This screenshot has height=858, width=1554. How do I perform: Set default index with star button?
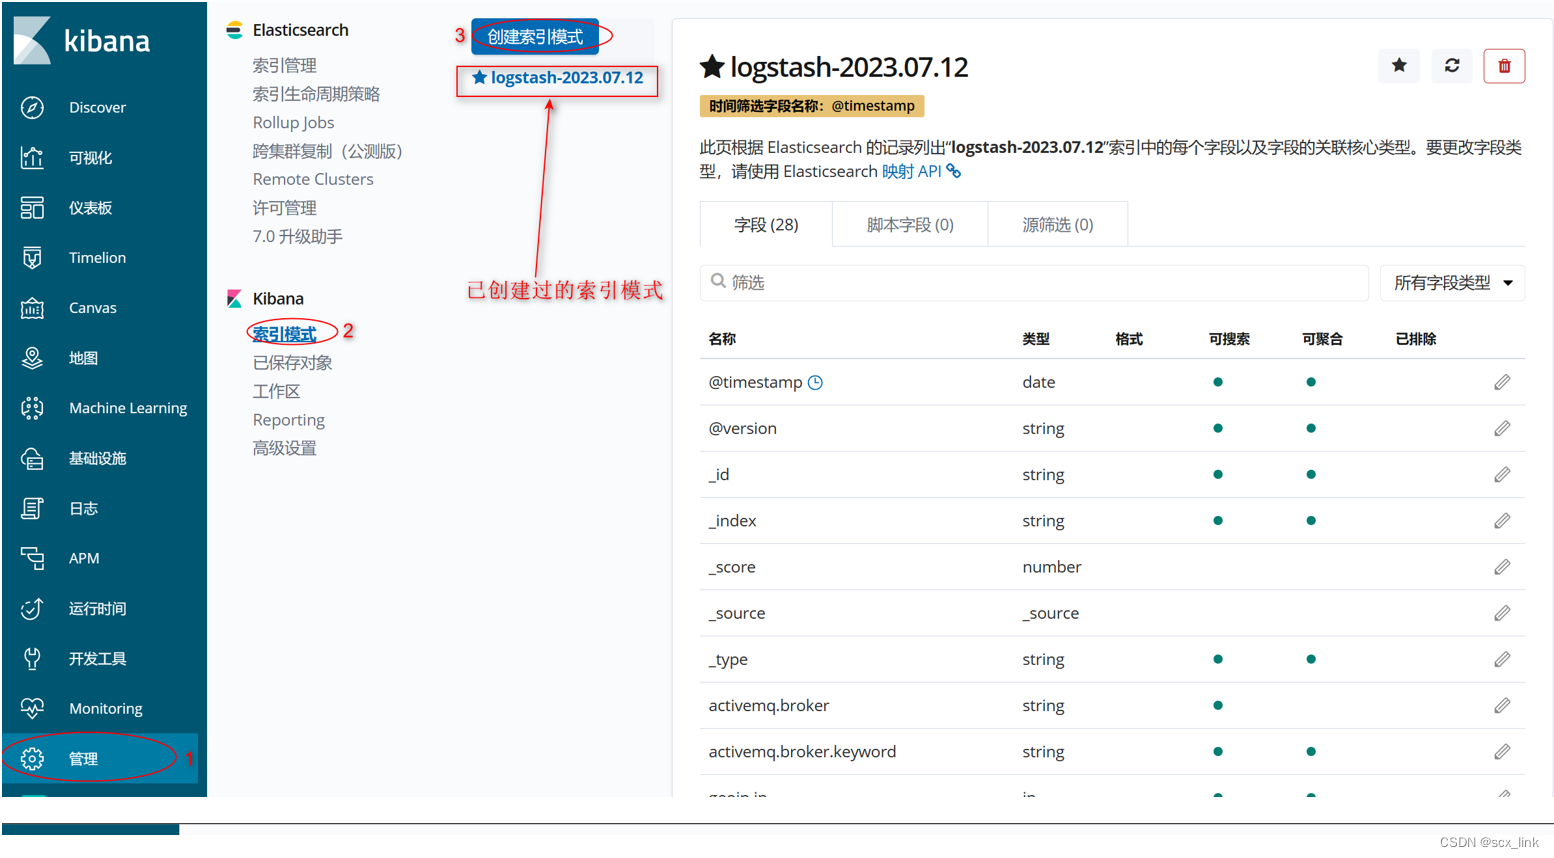(x=1399, y=66)
